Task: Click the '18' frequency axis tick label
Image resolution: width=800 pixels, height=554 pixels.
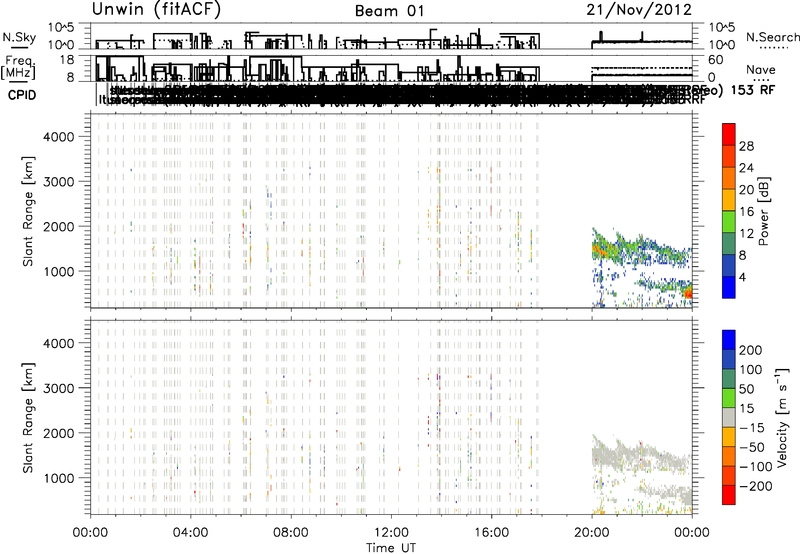Action: coord(67,60)
